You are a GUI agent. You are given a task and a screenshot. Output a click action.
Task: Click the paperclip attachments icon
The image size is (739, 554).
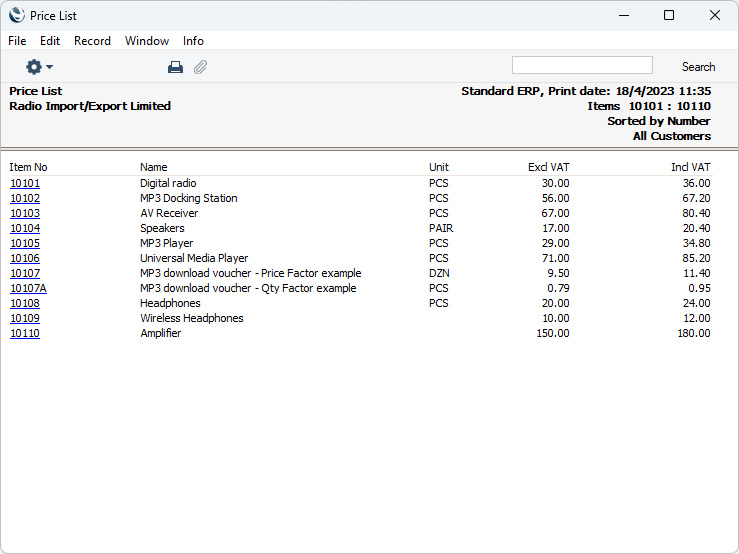click(200, 67)
